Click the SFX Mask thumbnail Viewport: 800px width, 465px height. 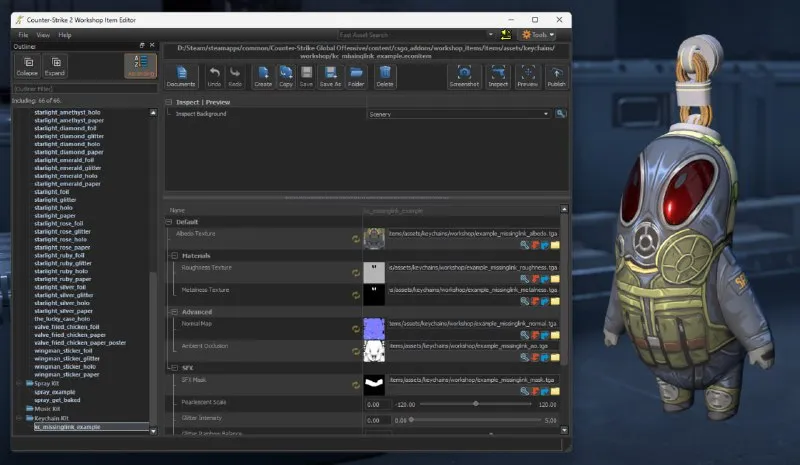tap(374, 385)
